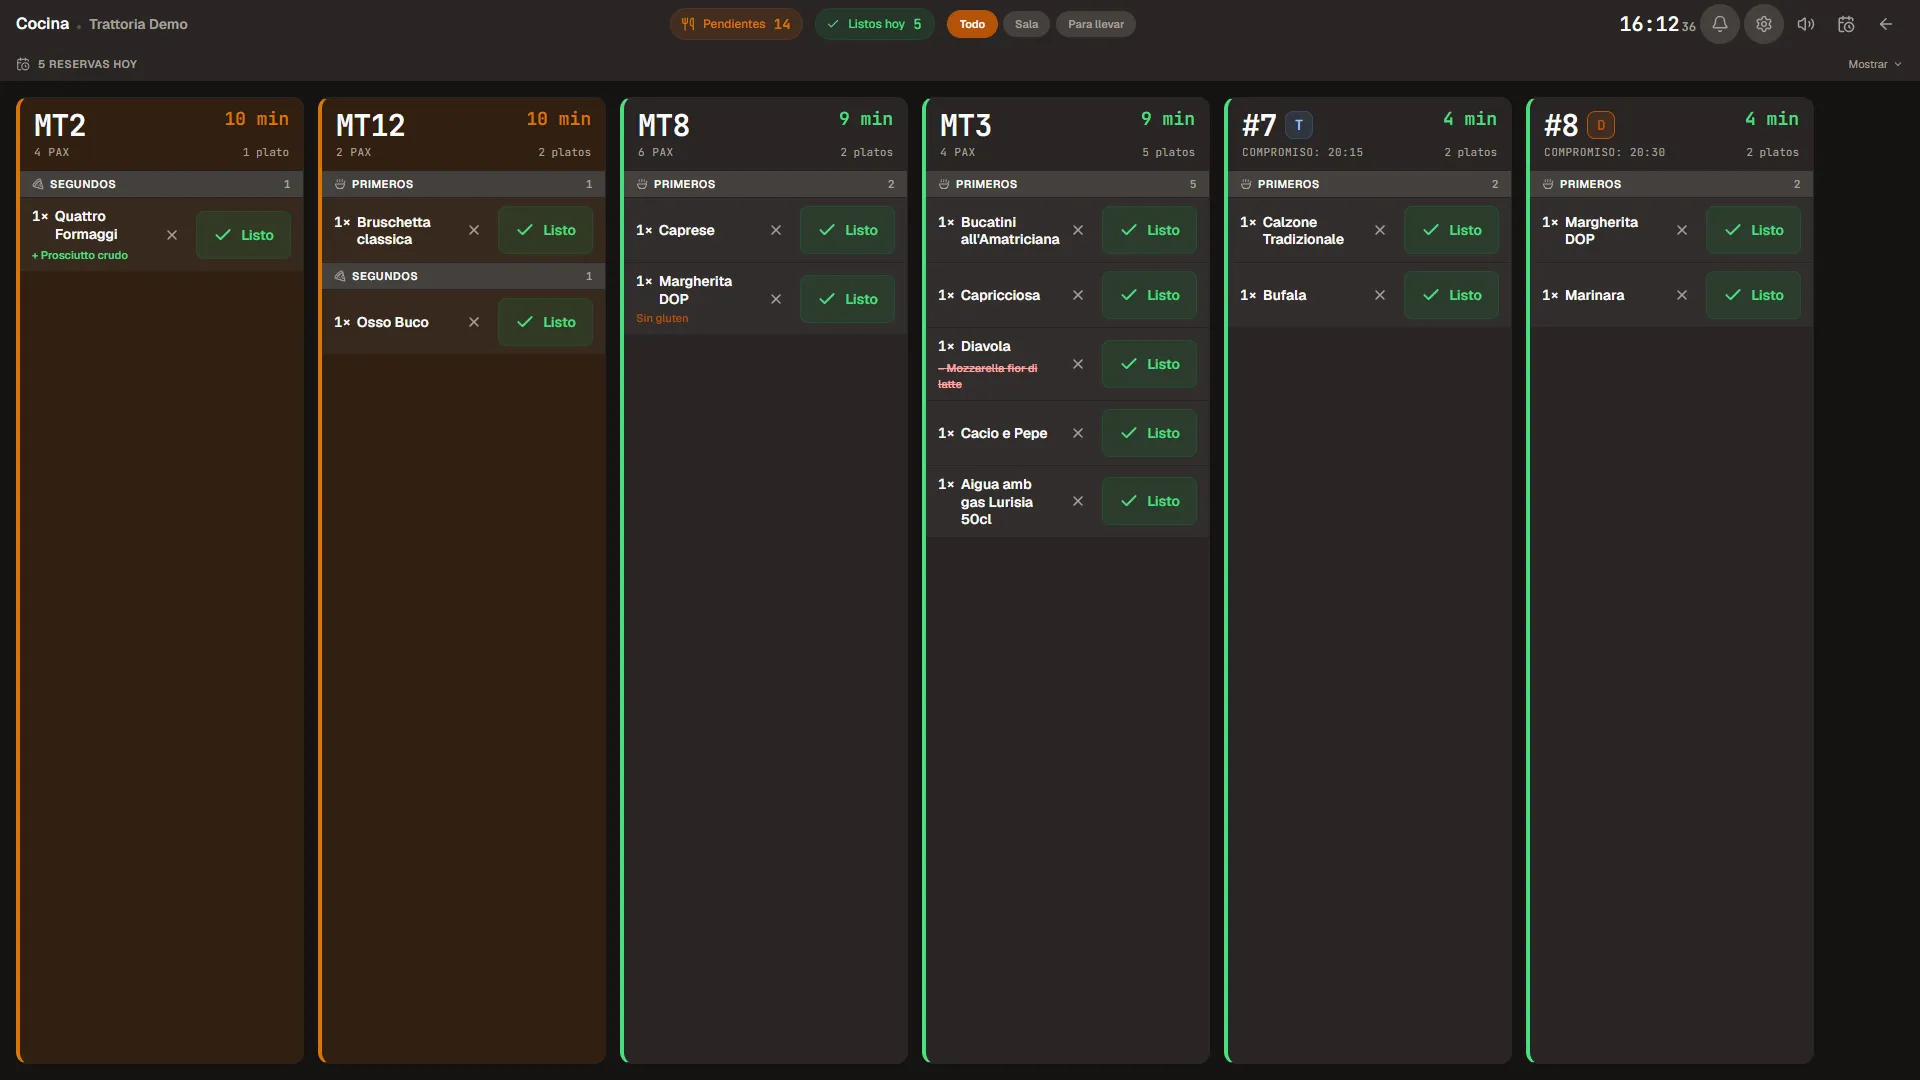Toggle the sound speaker icon
Image resolution: width=1920 pixels, height=1080 pixels.
[1806, 24]
